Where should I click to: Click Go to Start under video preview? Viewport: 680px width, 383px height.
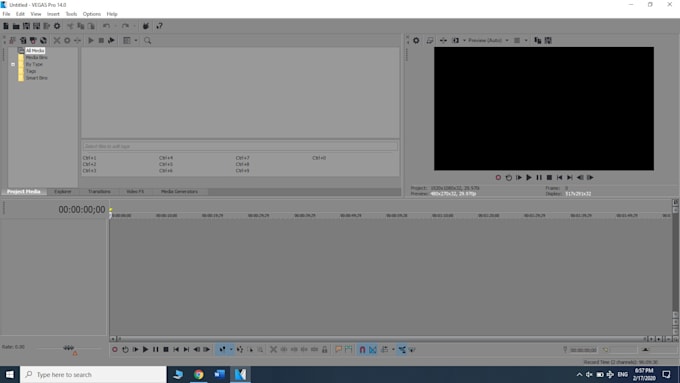pyautogui.click(x=559, y=177)
